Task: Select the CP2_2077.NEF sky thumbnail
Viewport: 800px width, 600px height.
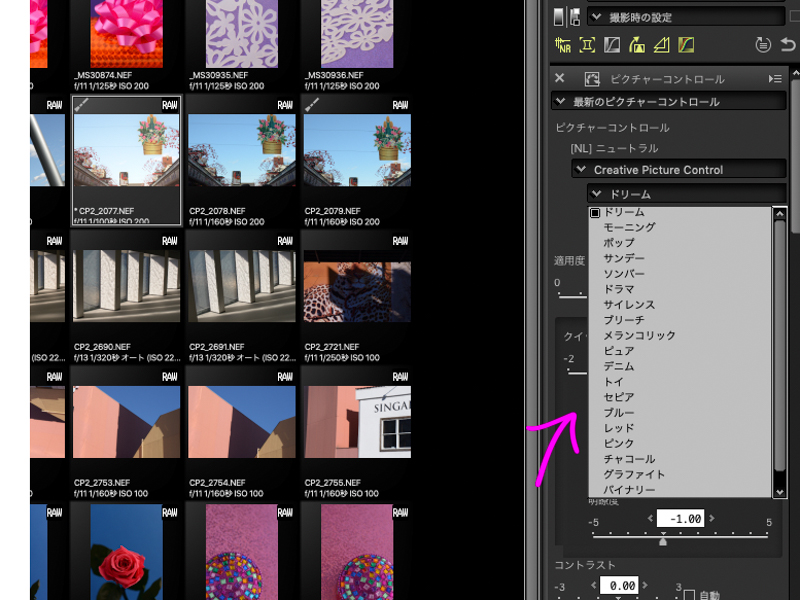Action: pos(127,151)
